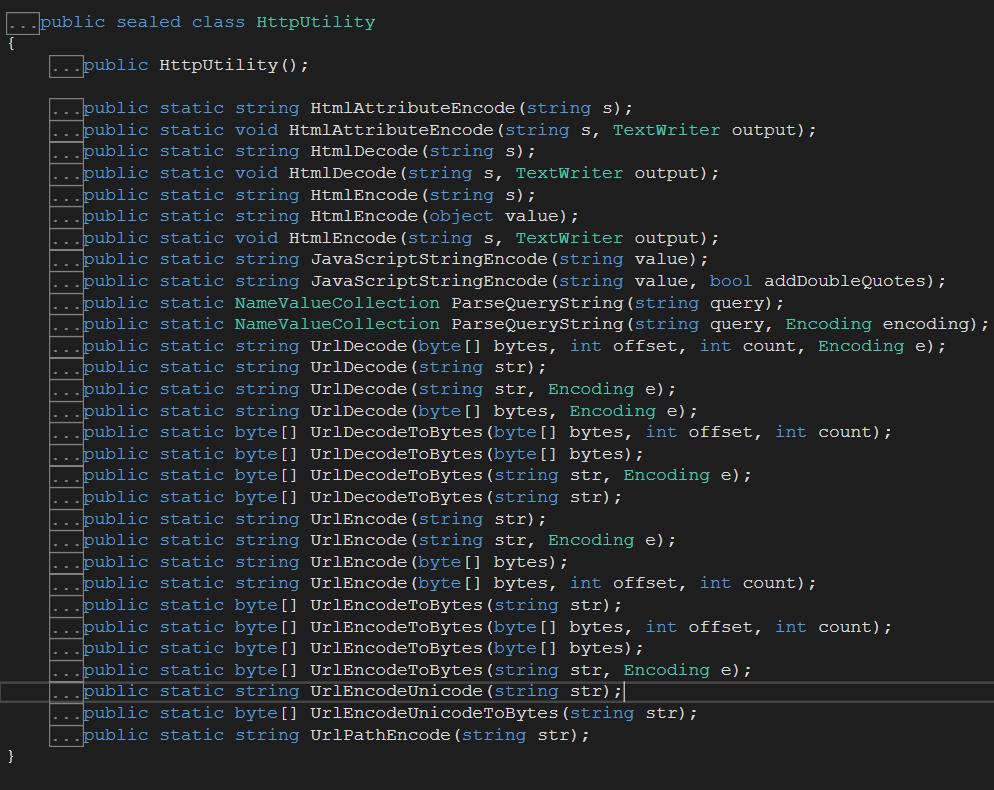Expand collapsed block before HttpUtility class declaration
The height and width of the screenshot is (790, 994).
[x=22, y=22]
